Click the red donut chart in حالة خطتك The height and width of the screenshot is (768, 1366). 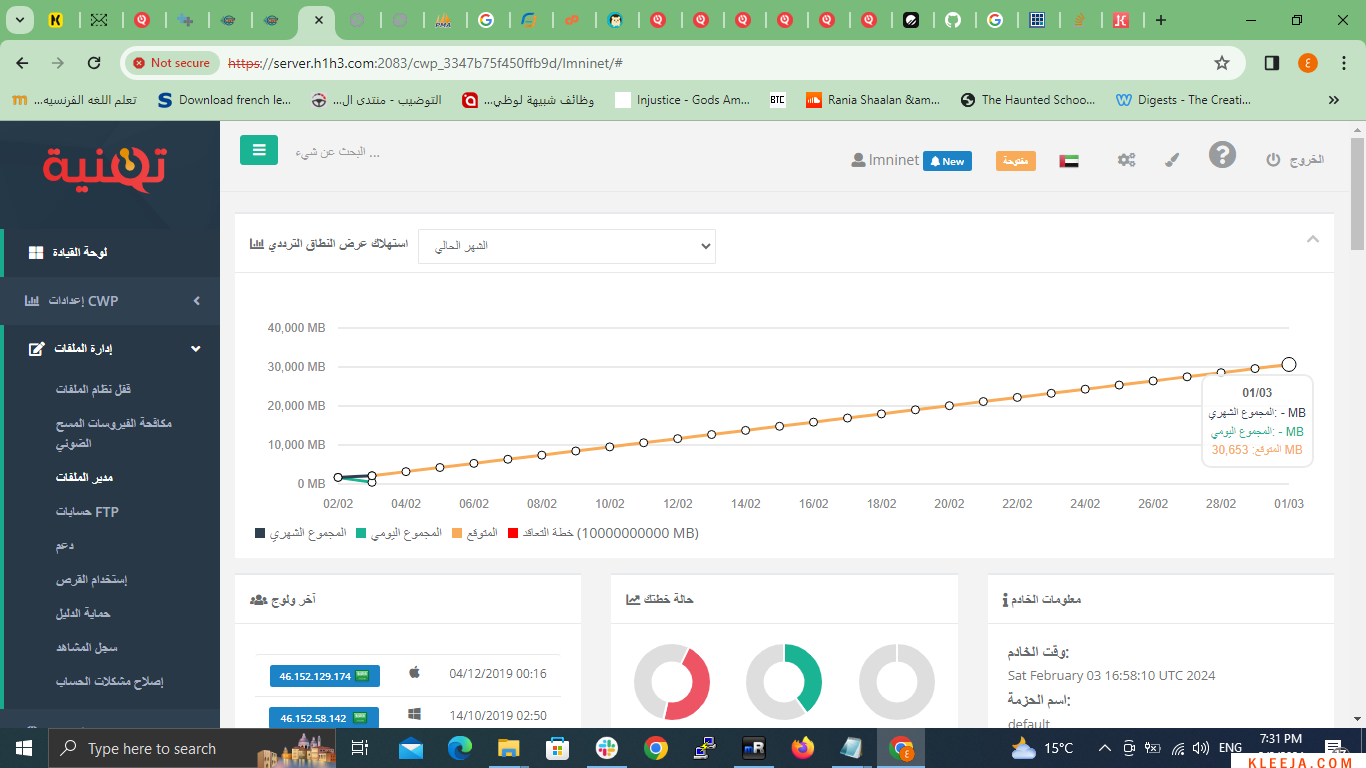[672, 683]
